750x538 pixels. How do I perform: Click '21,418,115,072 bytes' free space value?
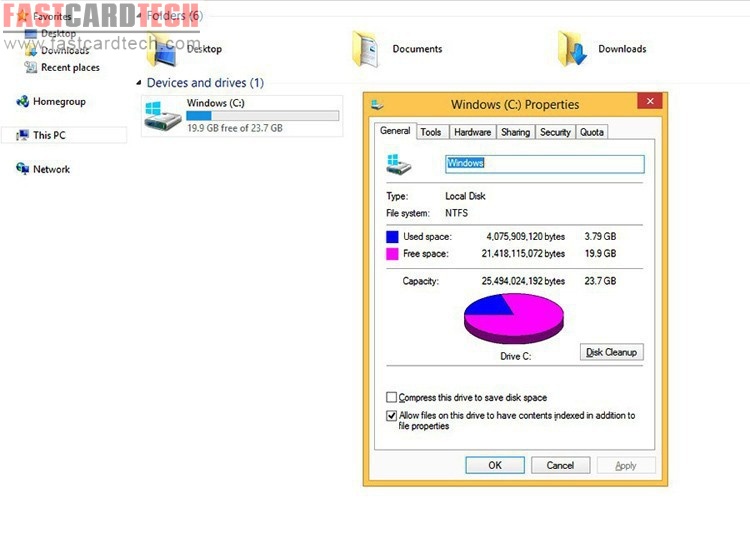tap(523, 253)
